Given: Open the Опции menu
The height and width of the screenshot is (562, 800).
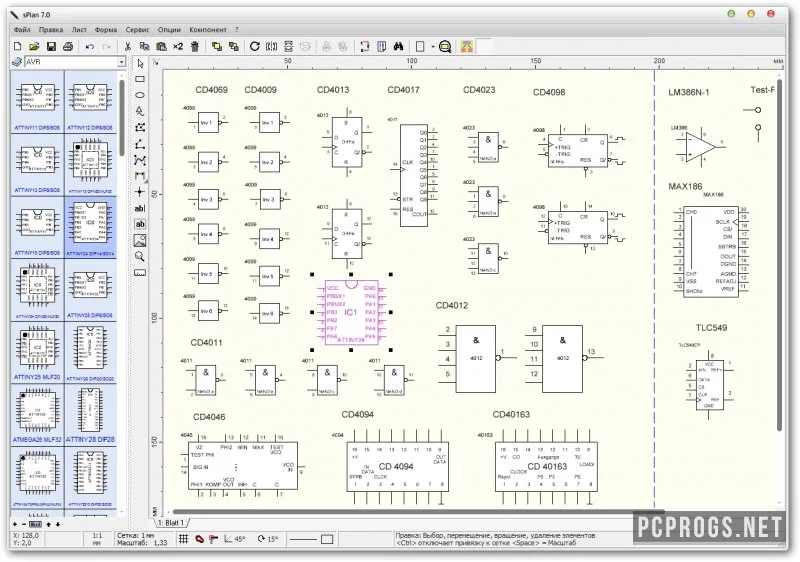Looking at the screenshot, I should [x=169, y=30].
